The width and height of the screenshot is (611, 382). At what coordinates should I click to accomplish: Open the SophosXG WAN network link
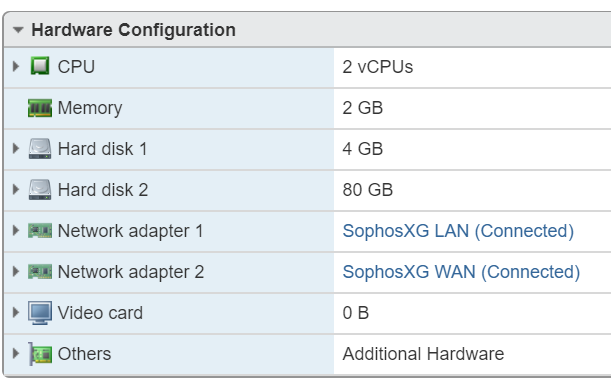tap(461, 272)
